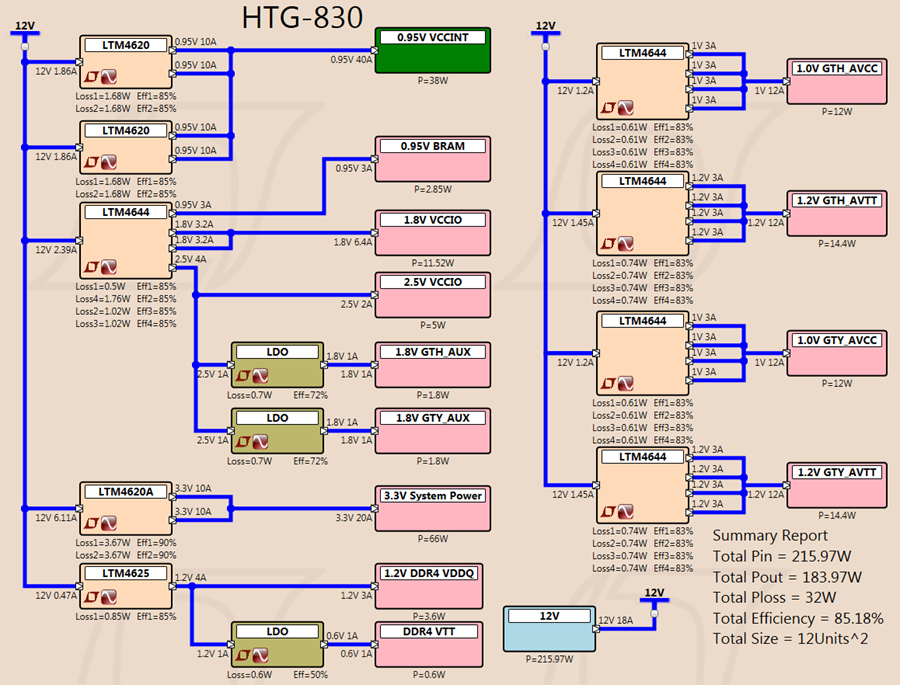Click the P=215.97W source power value
This screenshot has height=685, width=900.
(549, 659)
